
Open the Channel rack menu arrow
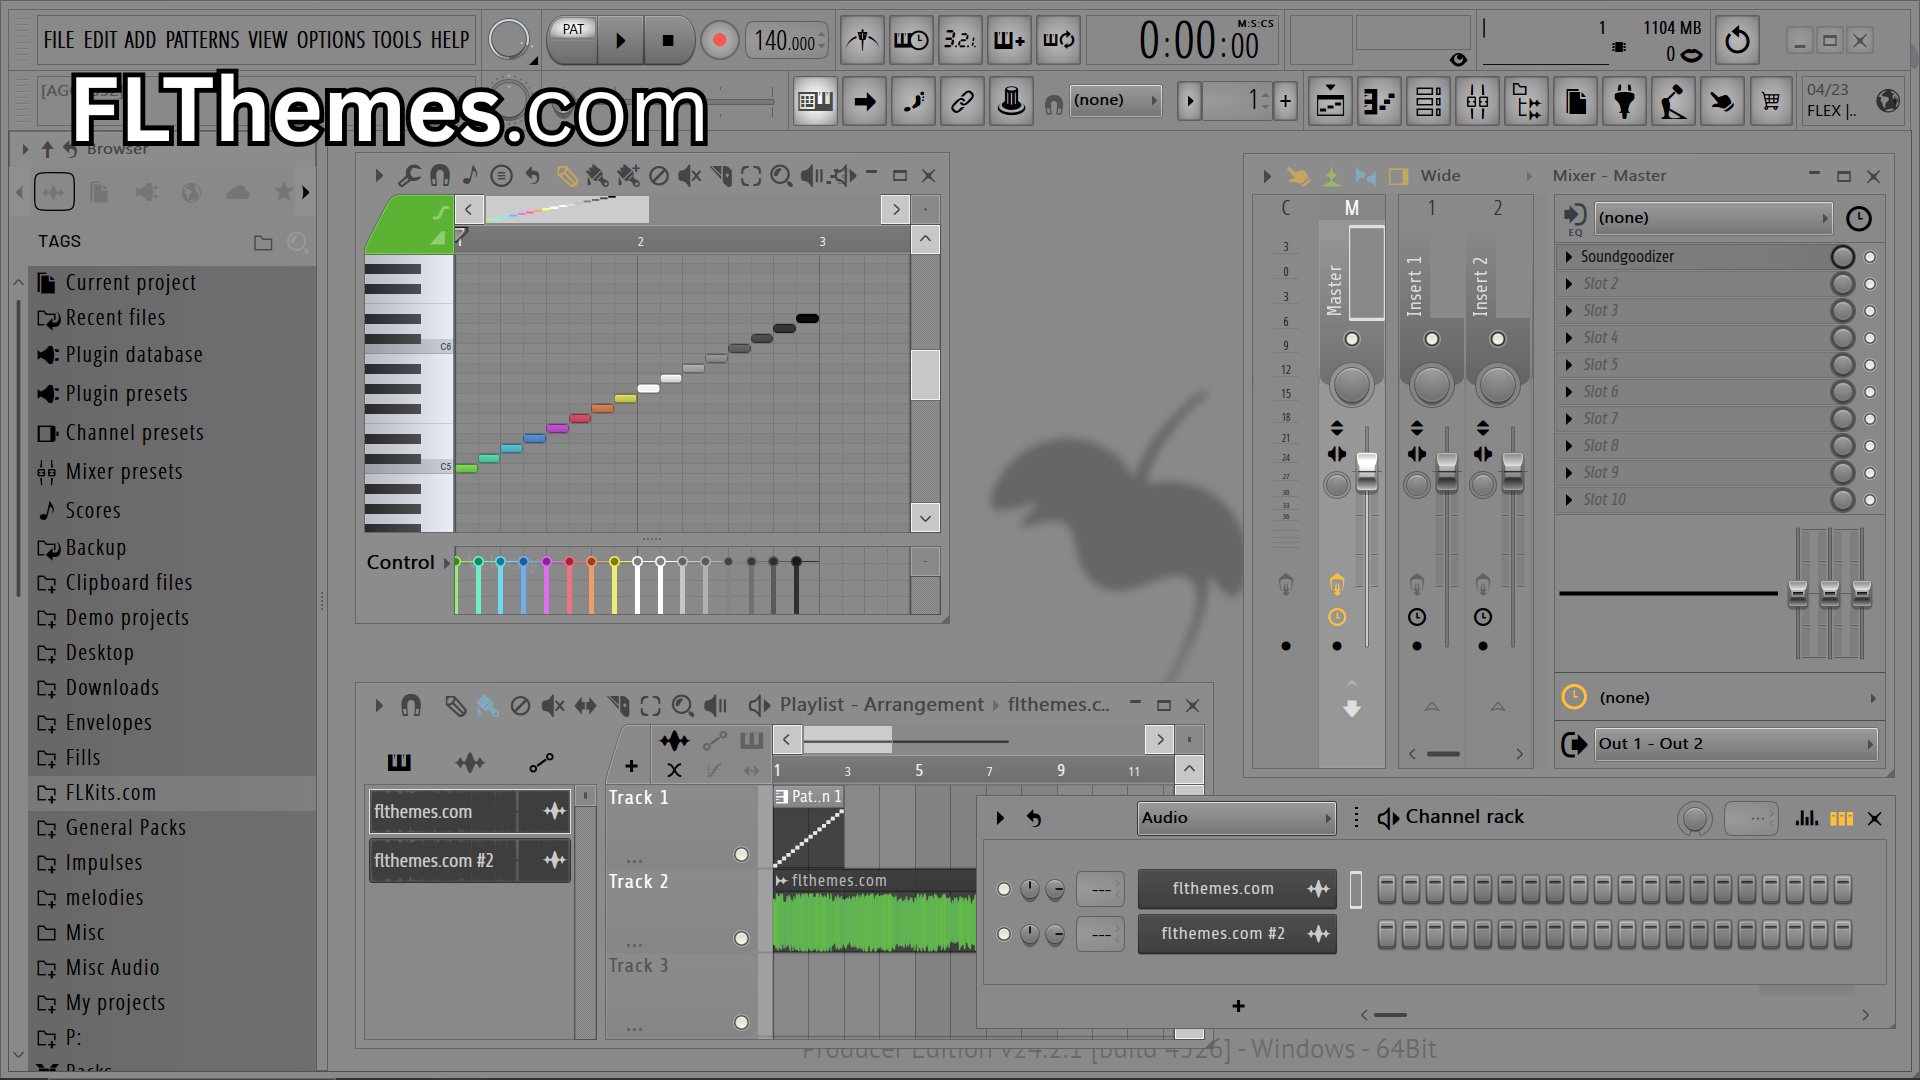(1000, 818)
